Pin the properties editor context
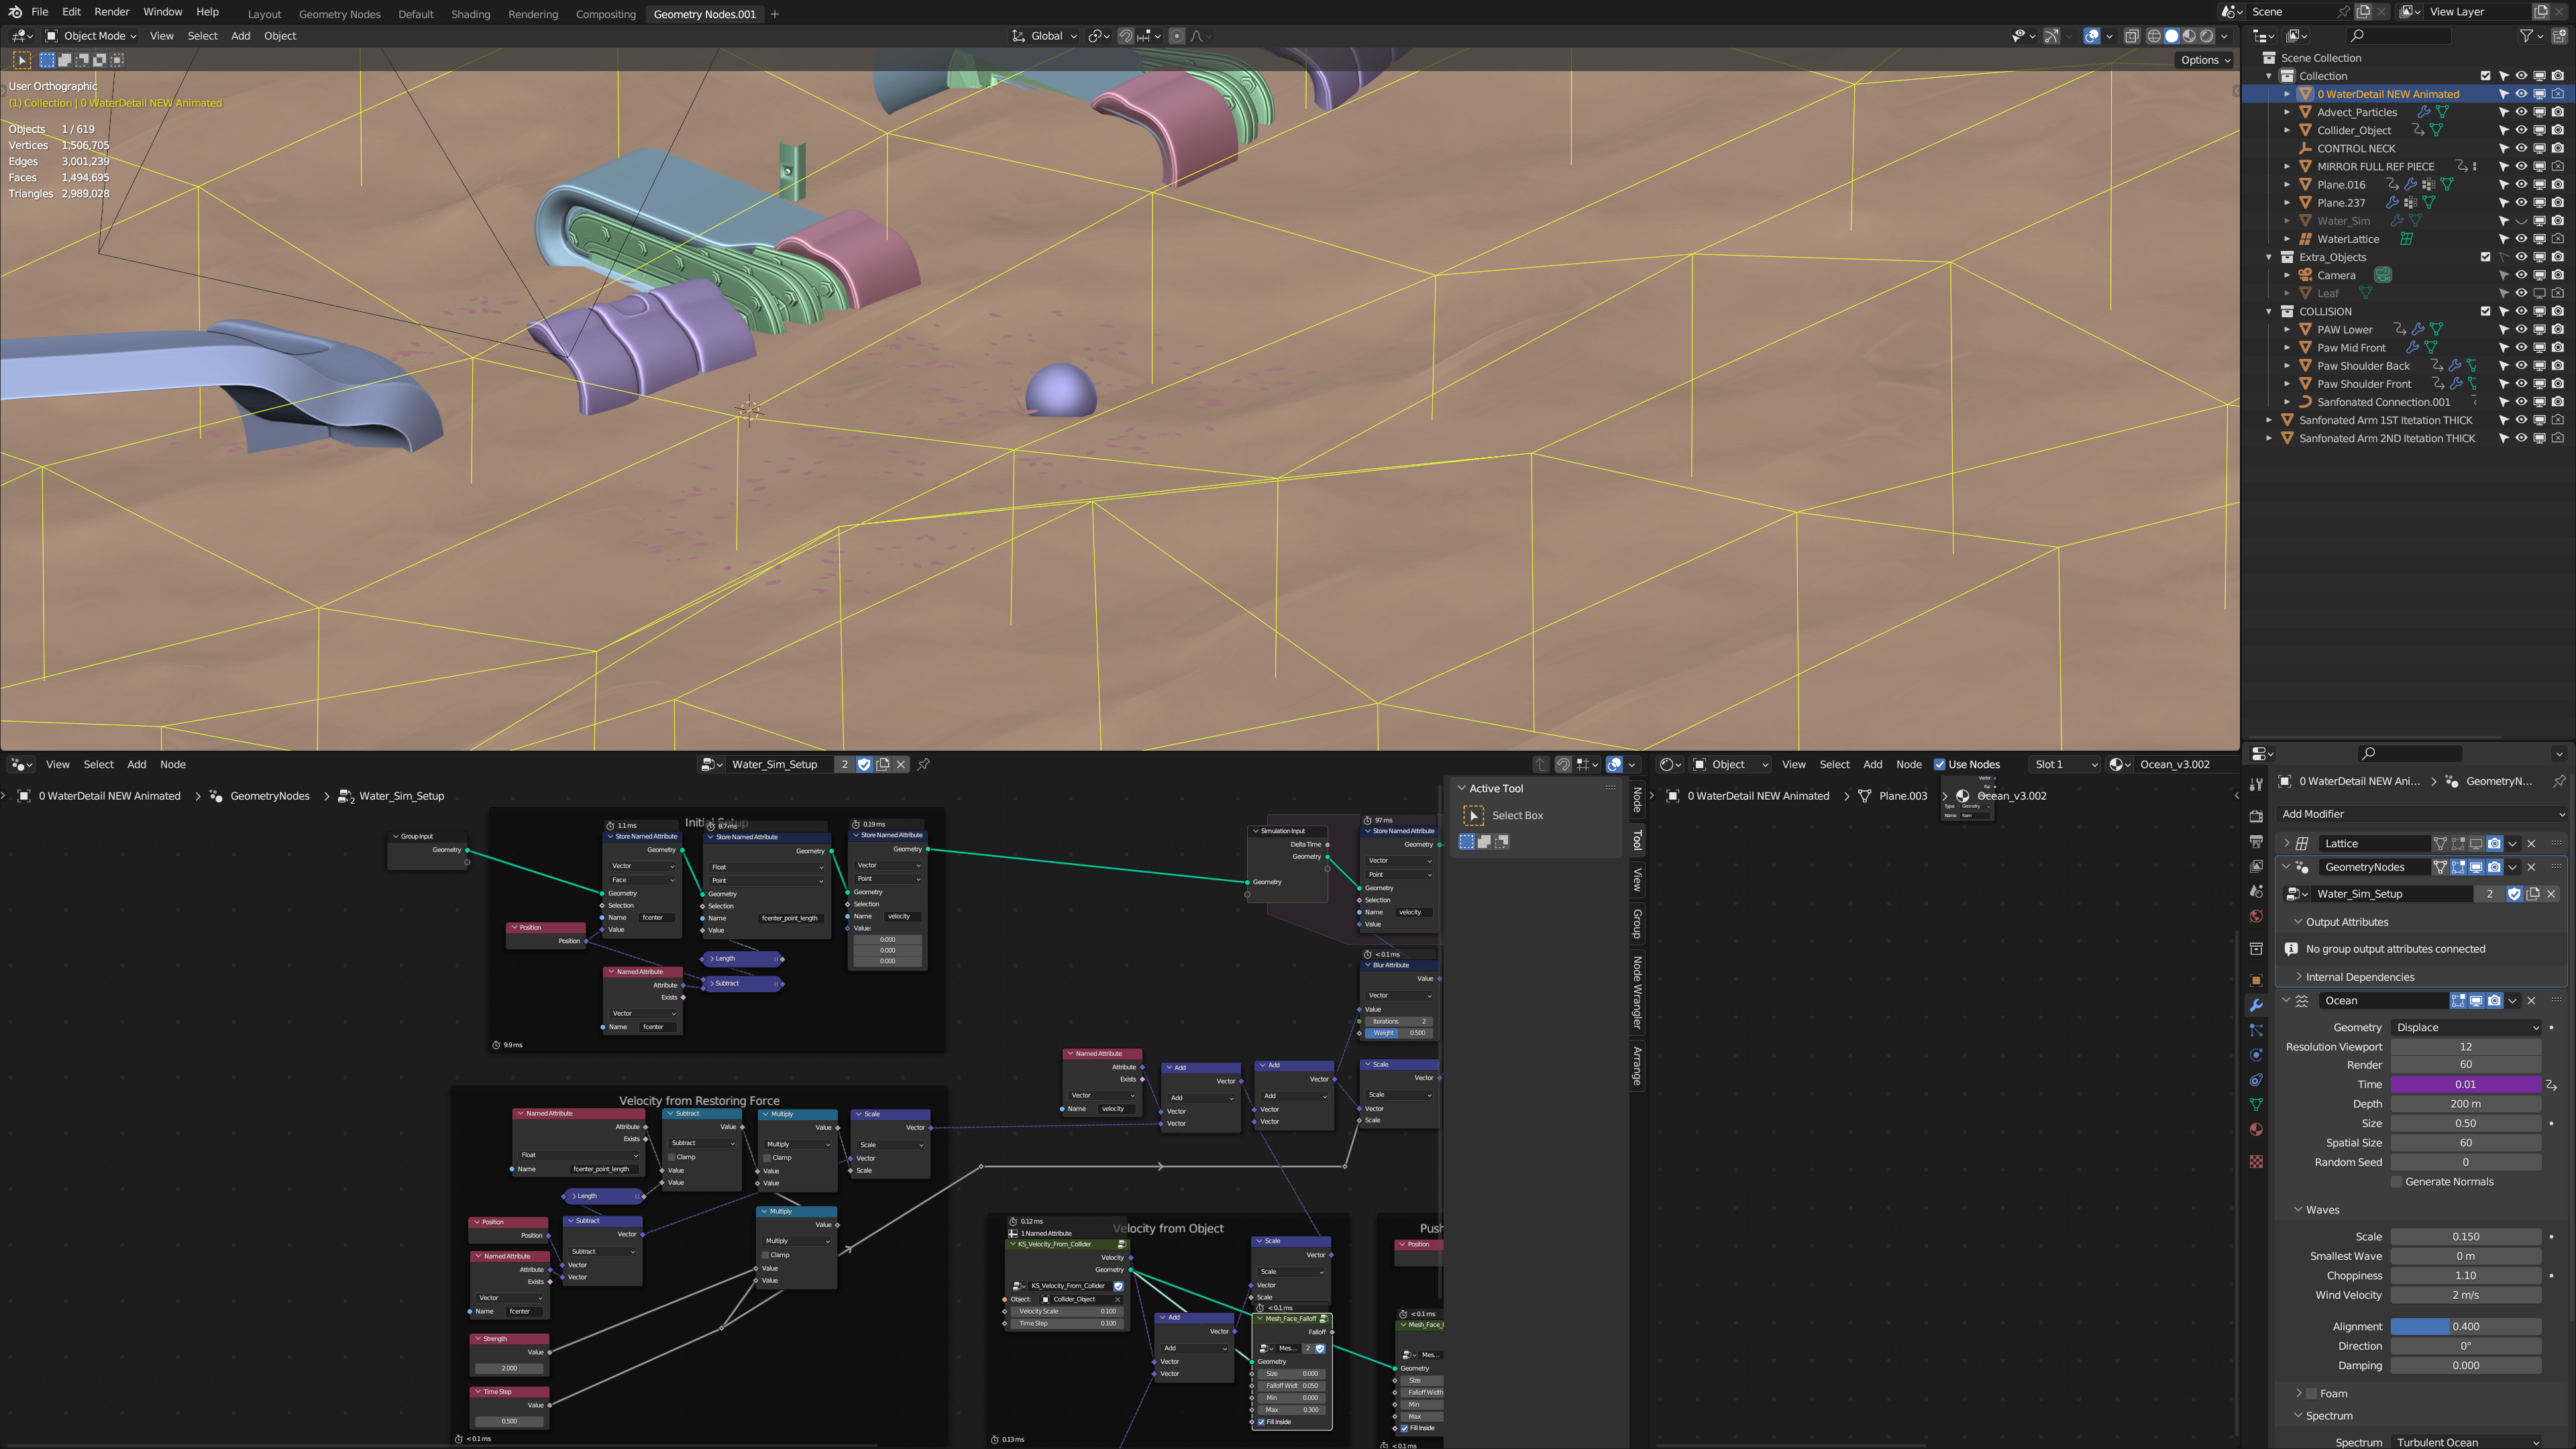The height and width of the screenshot is (1449, 2576). 2559,781
